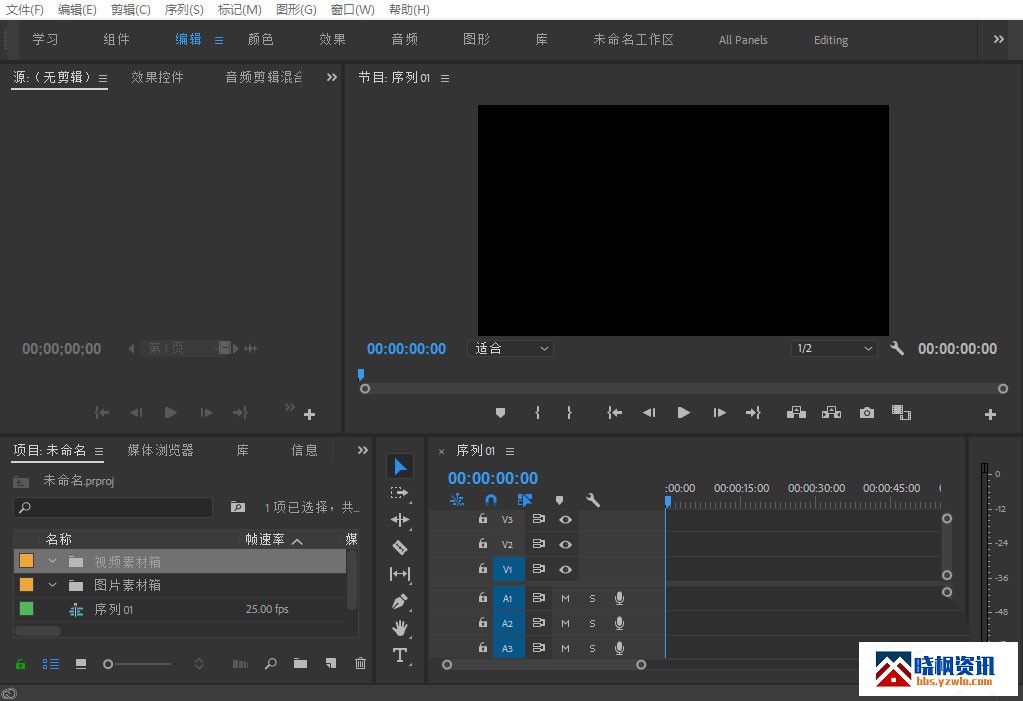
Task: Open the 窗口(W) menu
Action: [x=352, y=10]
